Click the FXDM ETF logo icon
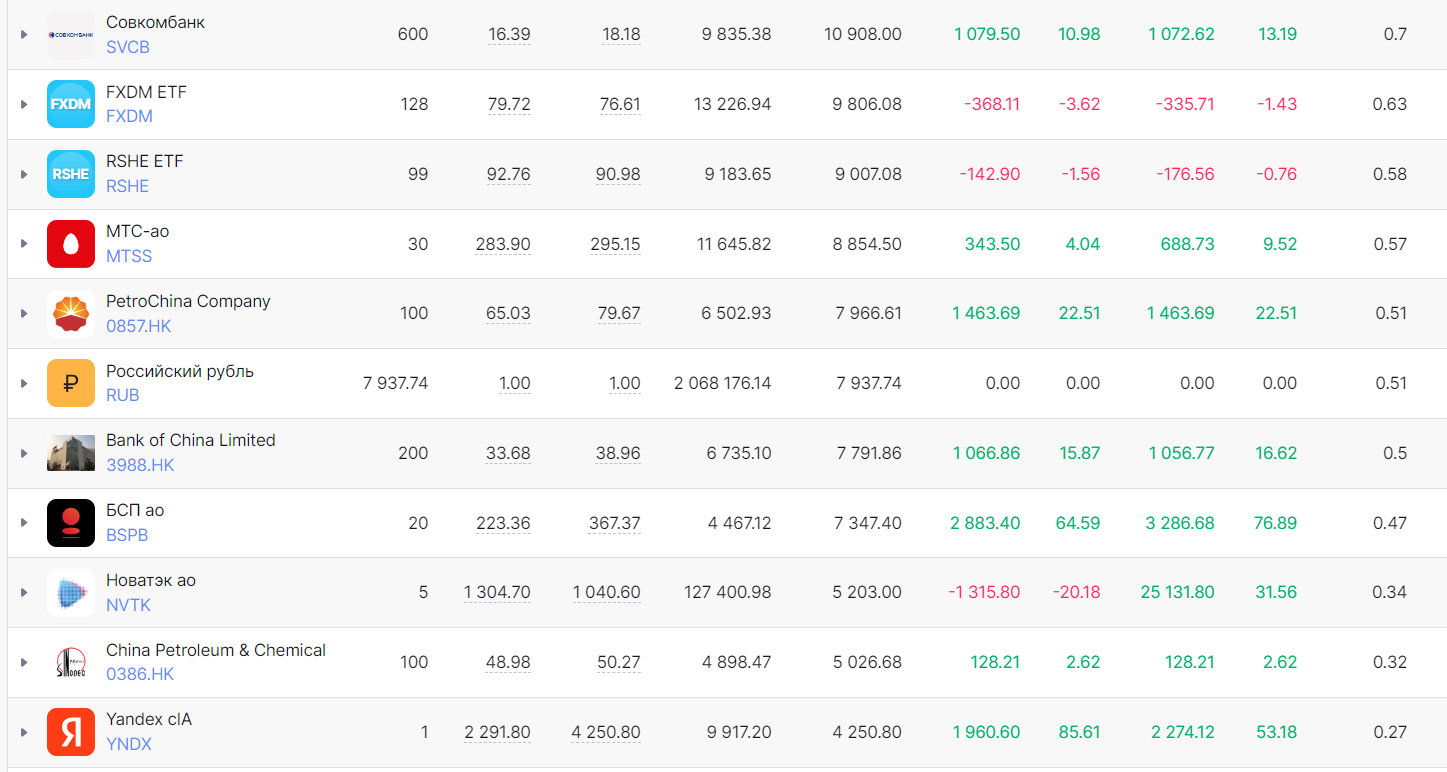The width and height of the screenshot is (1447, 772). pos(71,104)
